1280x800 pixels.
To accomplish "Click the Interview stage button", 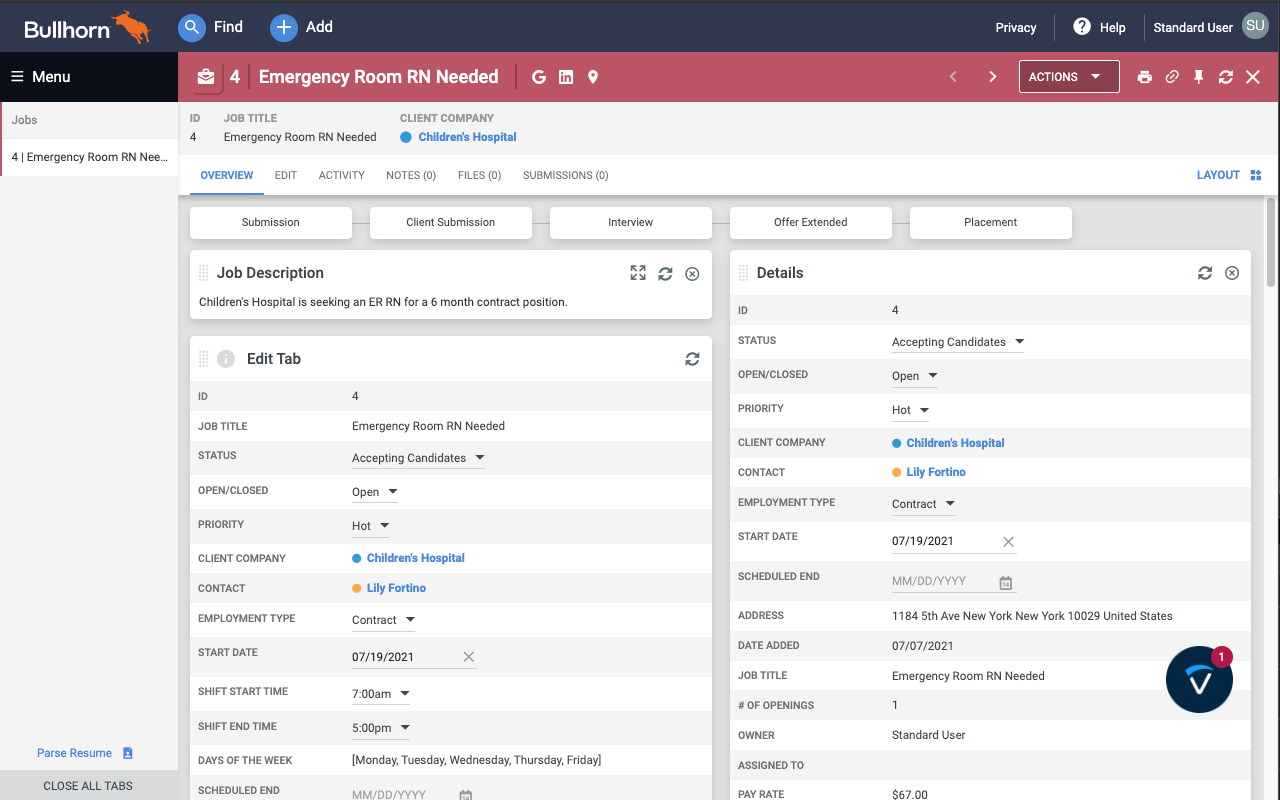I will pyautogui.click(x=631, y=222).
